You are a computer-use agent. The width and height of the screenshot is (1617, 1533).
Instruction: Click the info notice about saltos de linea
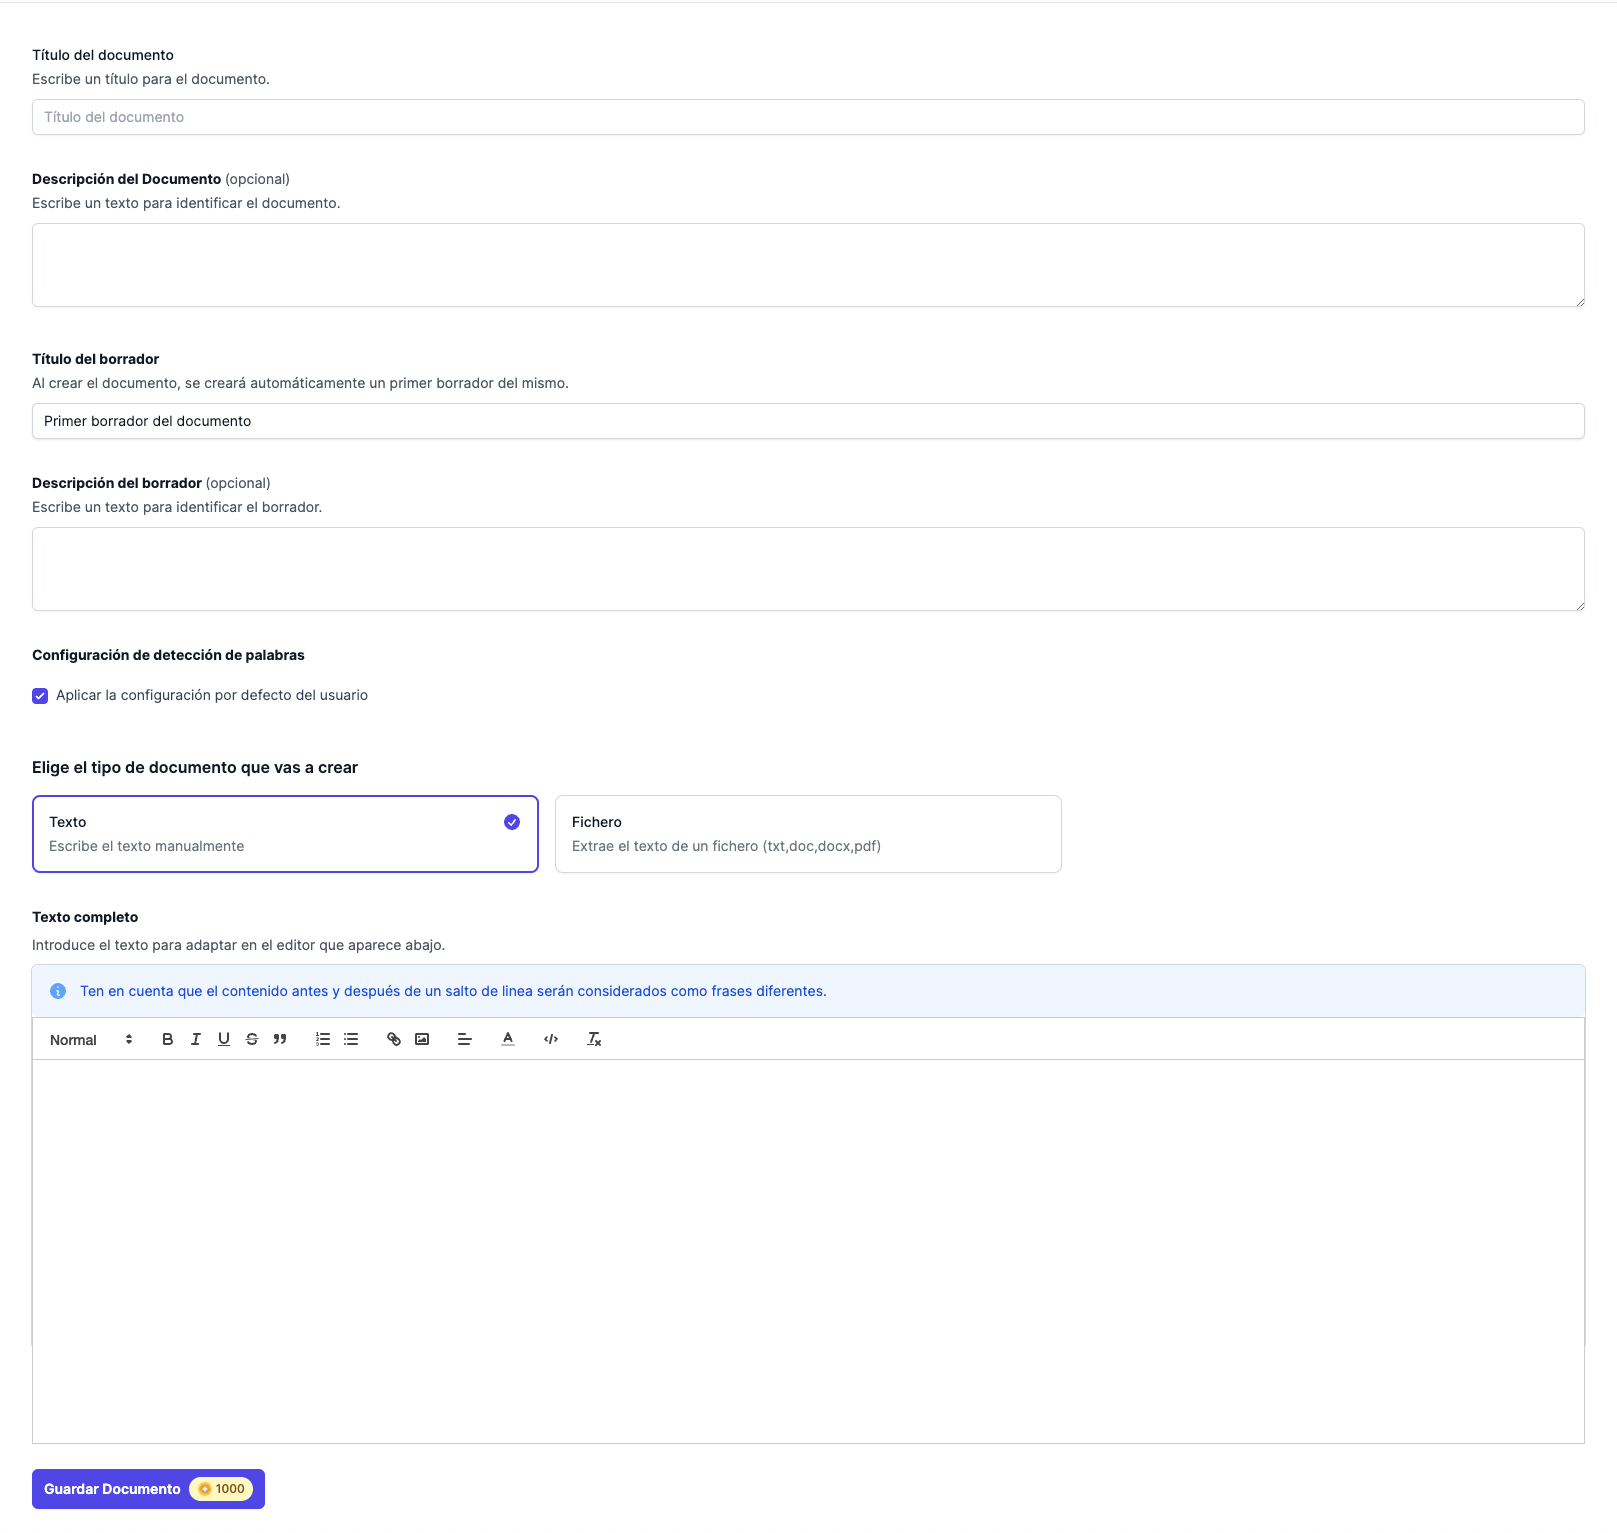(453, 991)
